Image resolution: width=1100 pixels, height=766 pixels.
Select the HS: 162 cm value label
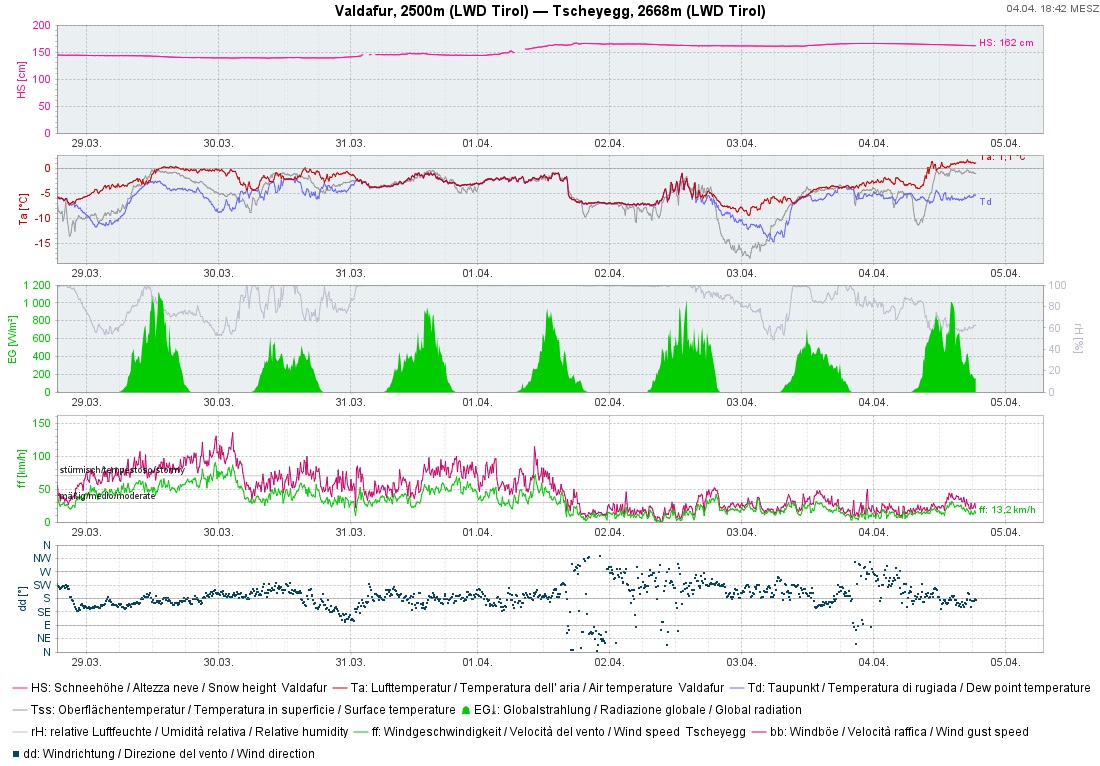(1005, 43)
